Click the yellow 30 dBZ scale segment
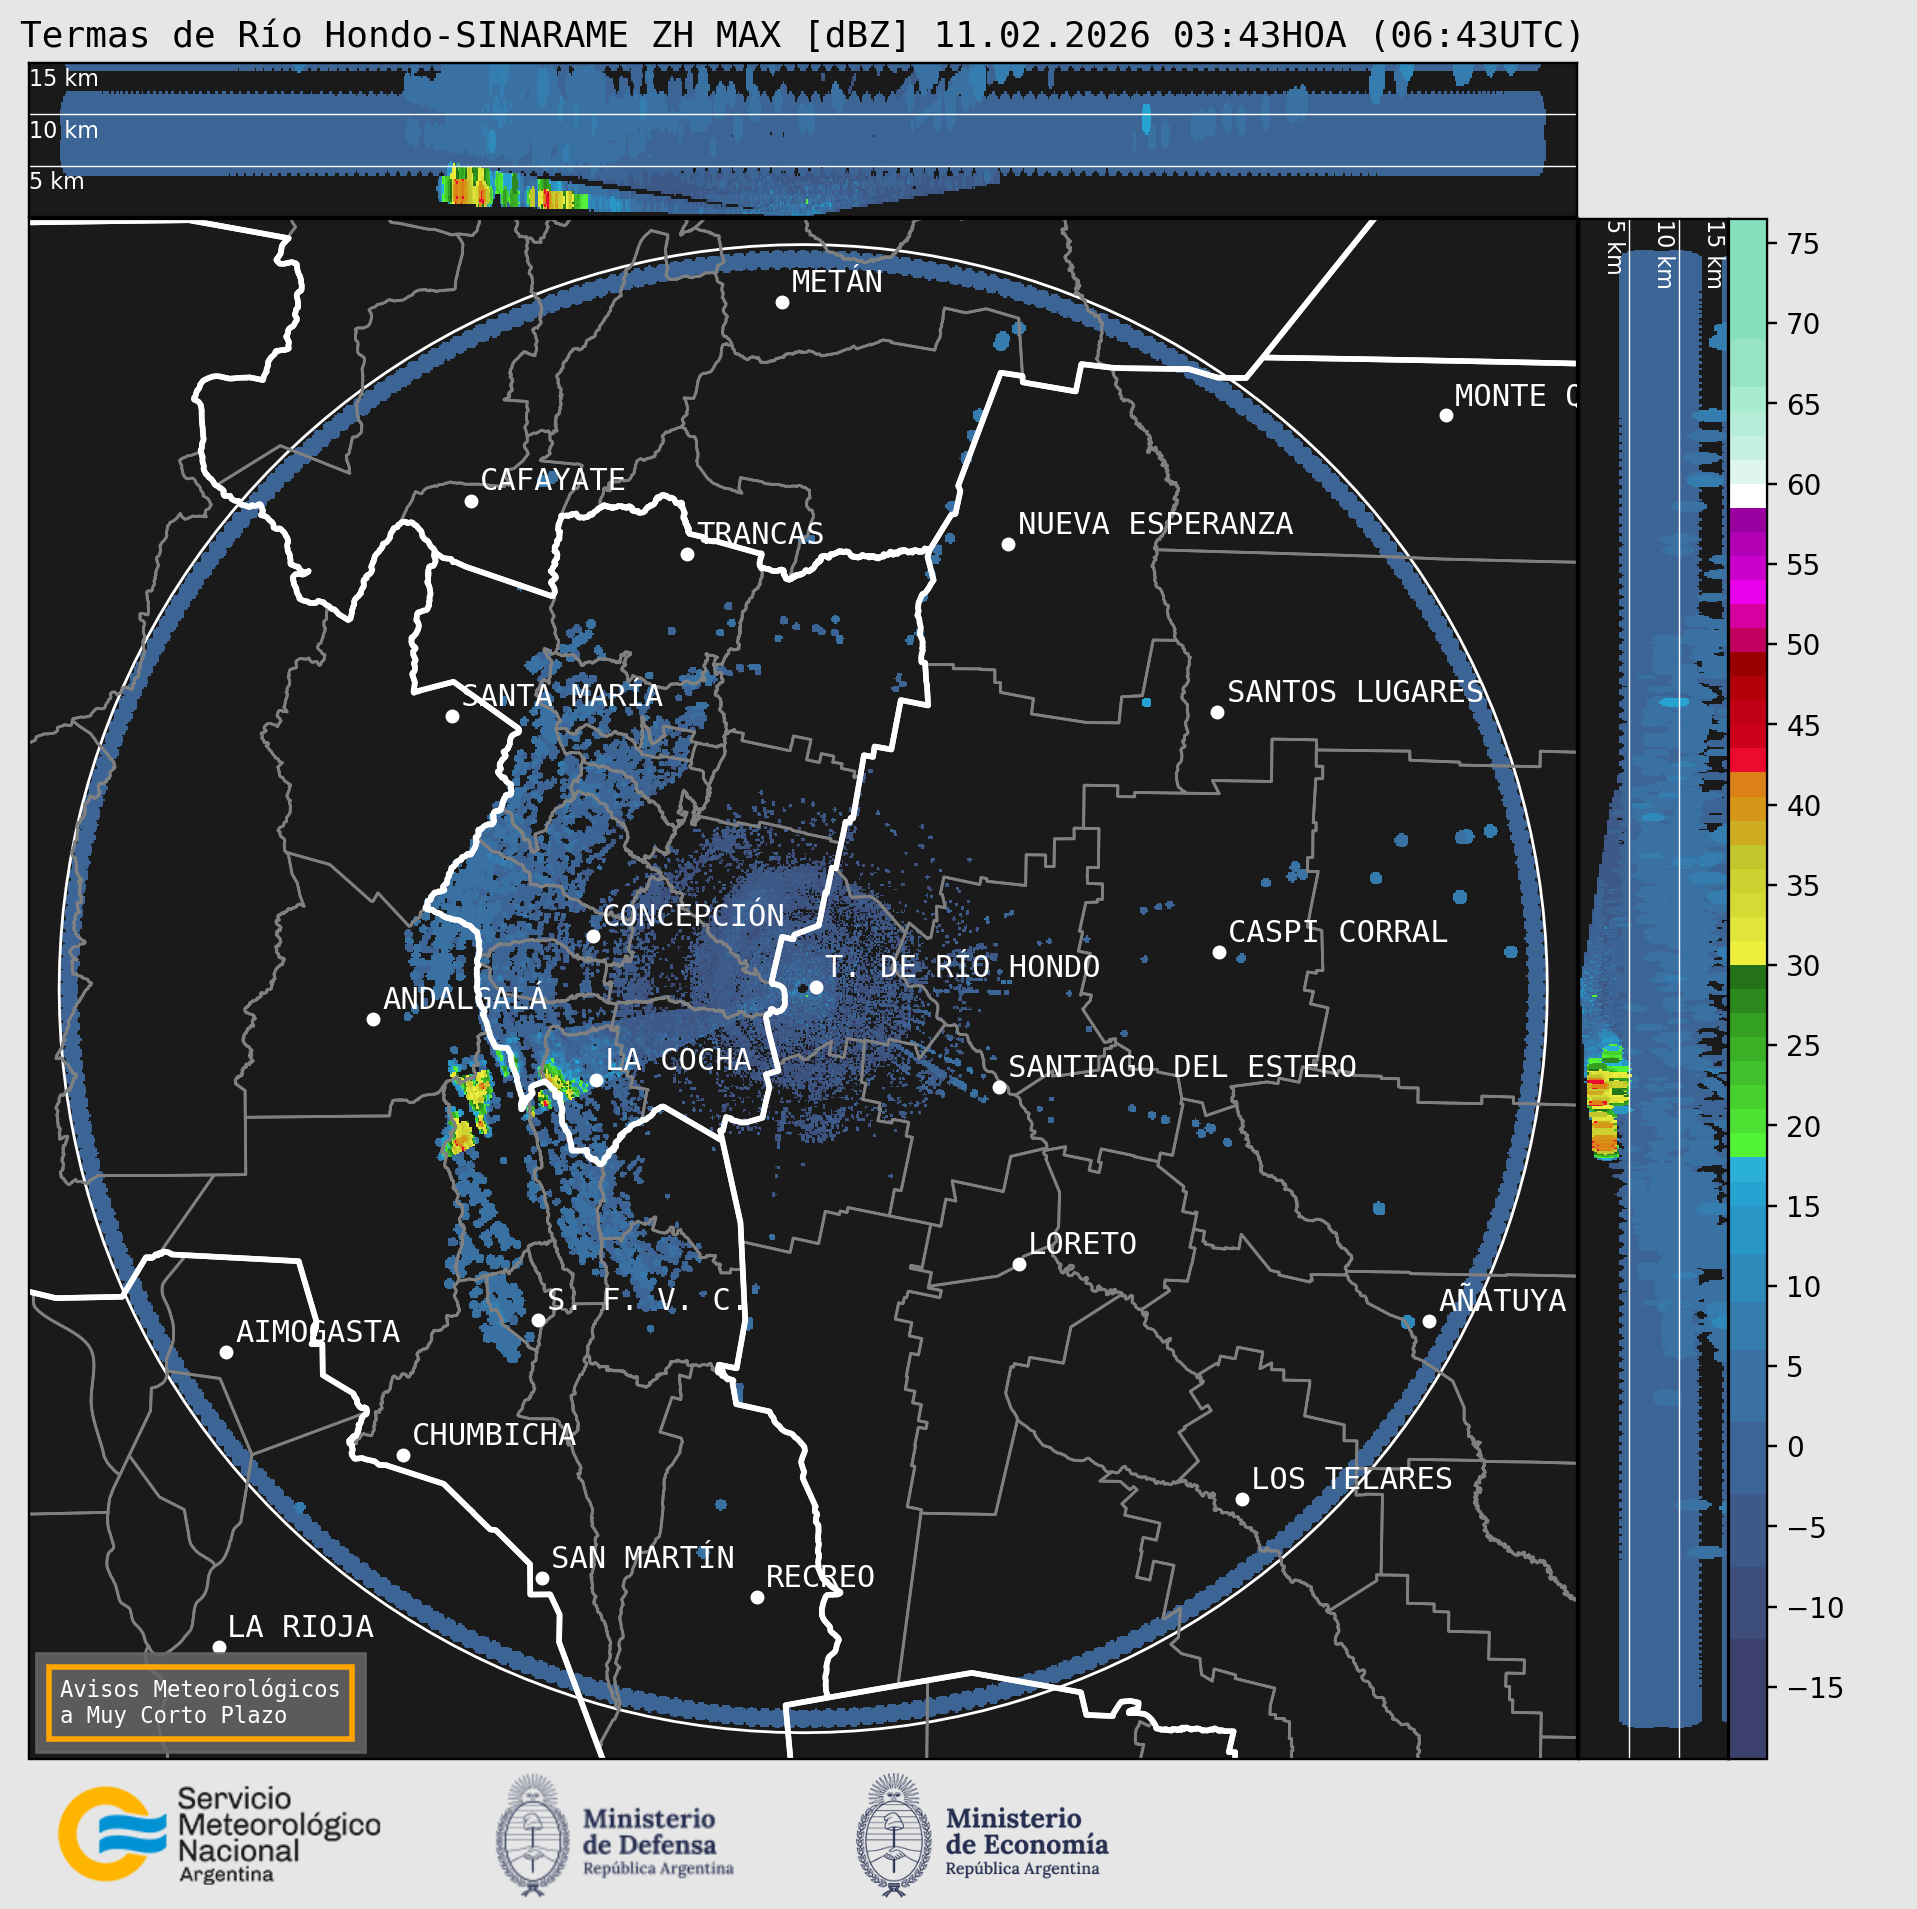This screenshot has width=1917, height=1909. coord(1748,954)
